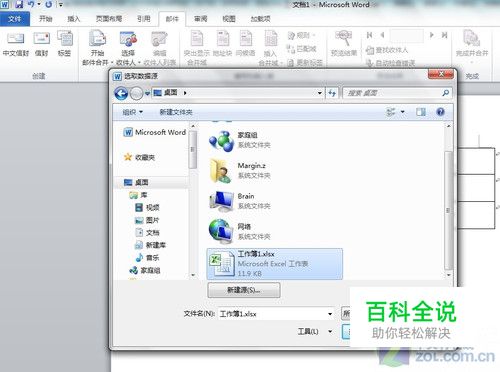This screenshot has height=372, width=500.
Task: Expand the address bar path dropdown
Action: [319, 93]
